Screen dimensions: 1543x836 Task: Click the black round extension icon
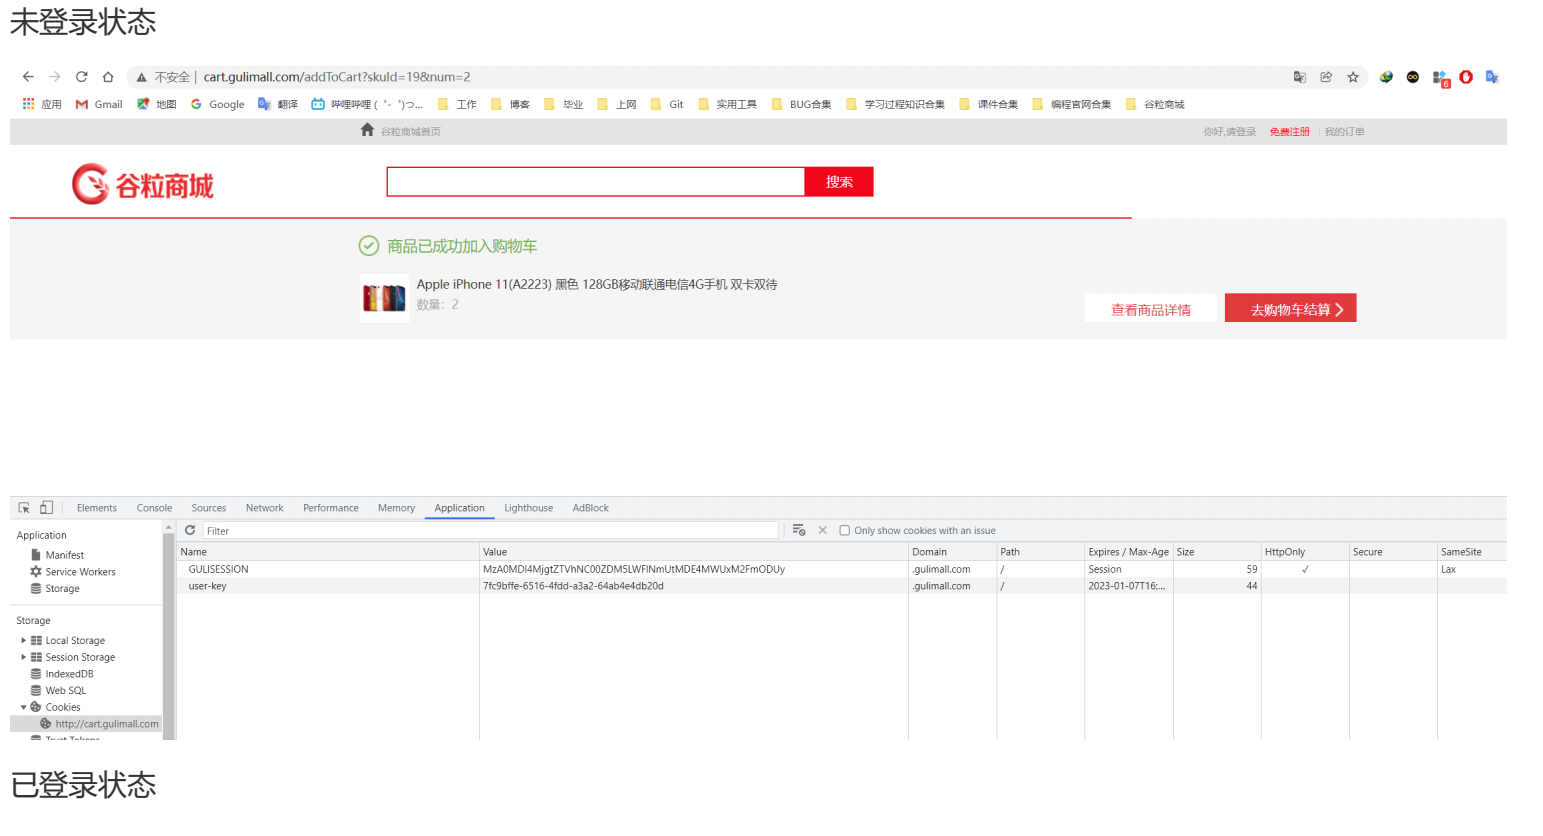pyautogui.click(x=1413, y=77)
